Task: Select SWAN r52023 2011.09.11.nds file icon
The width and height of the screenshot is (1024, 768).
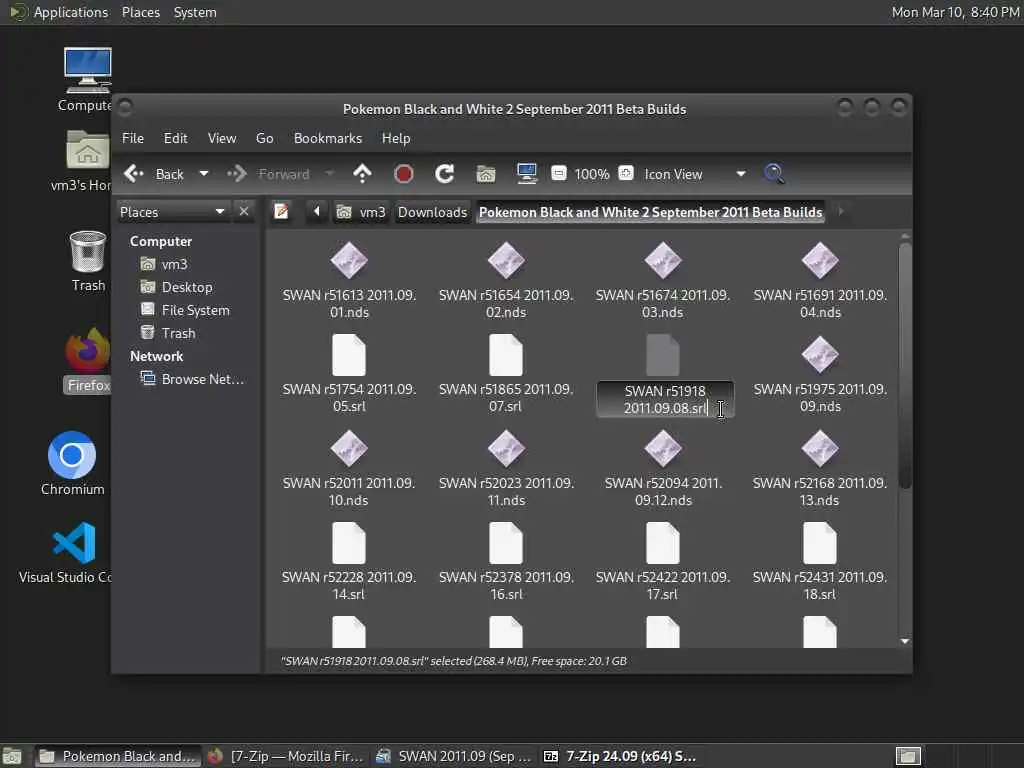Action: pyautogui.click(x=506, y=449)
